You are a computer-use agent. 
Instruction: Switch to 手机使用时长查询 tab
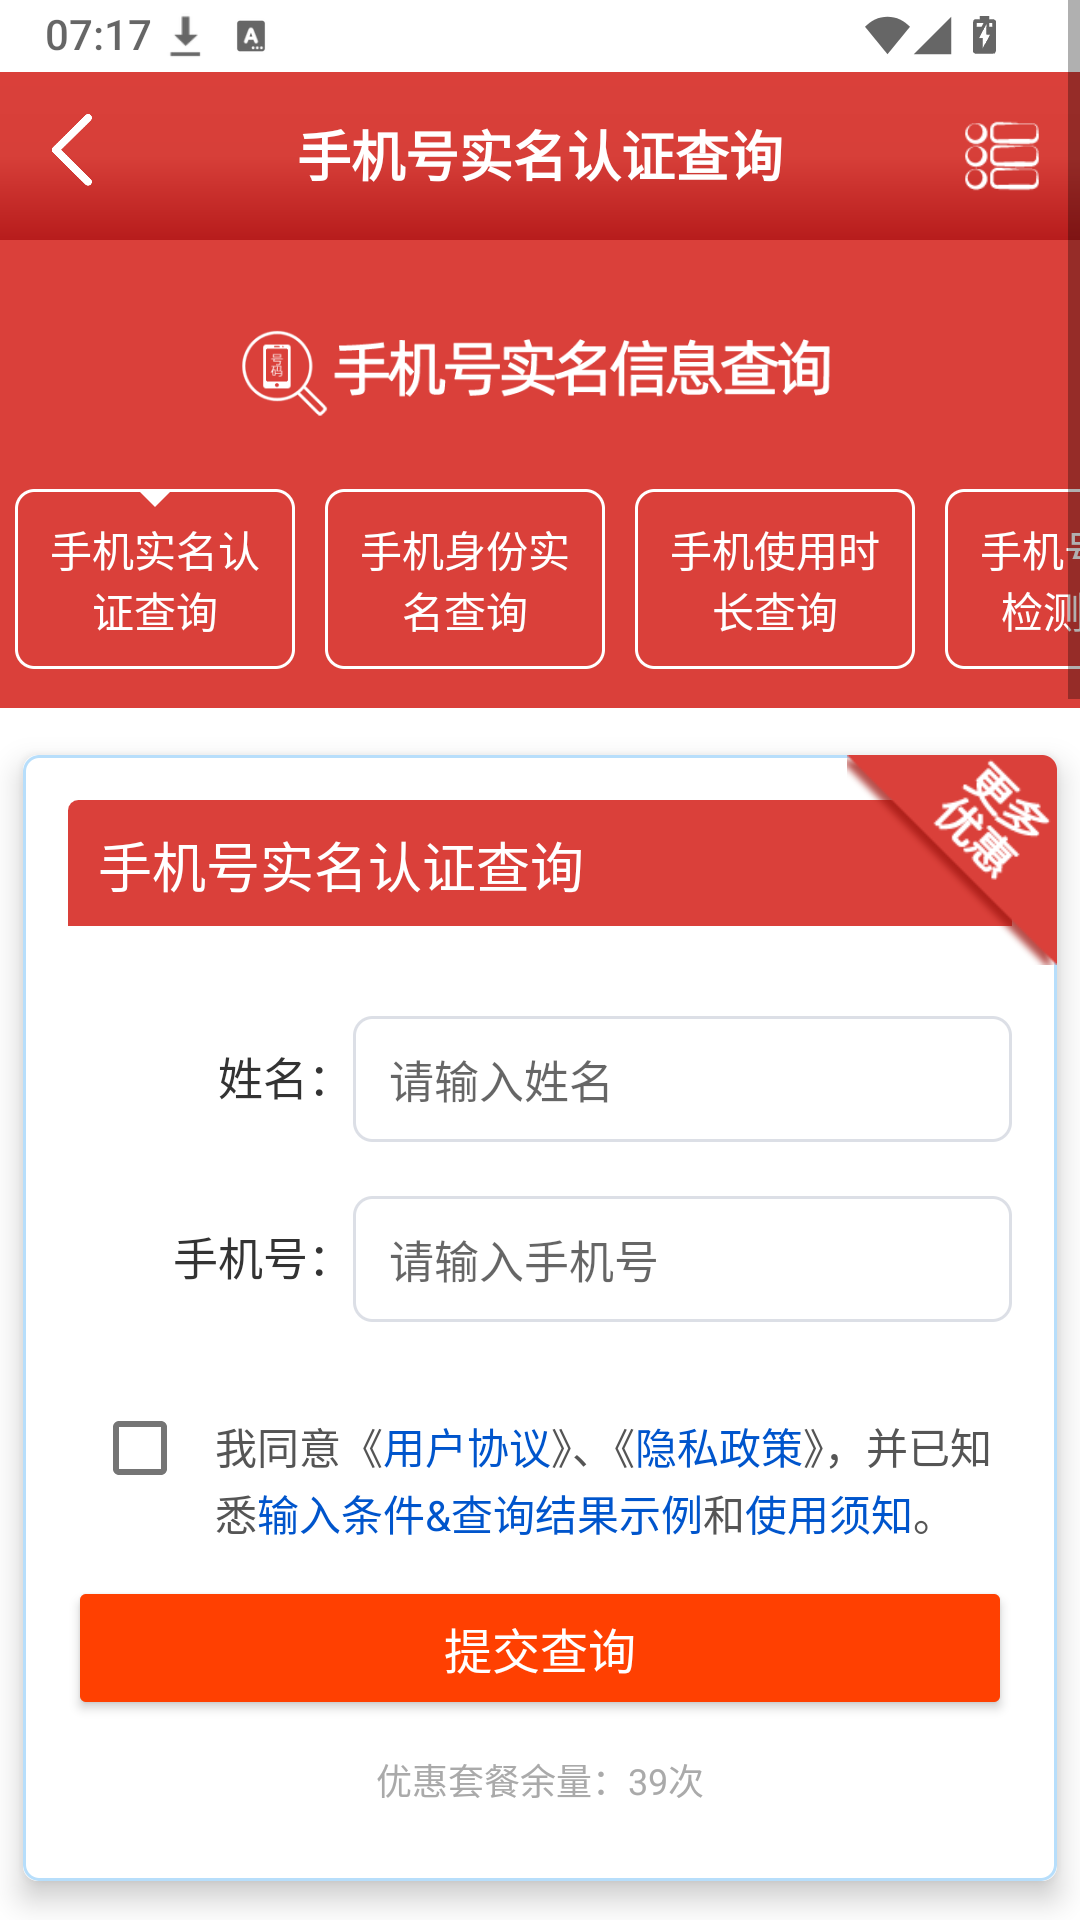coord(775,579)
